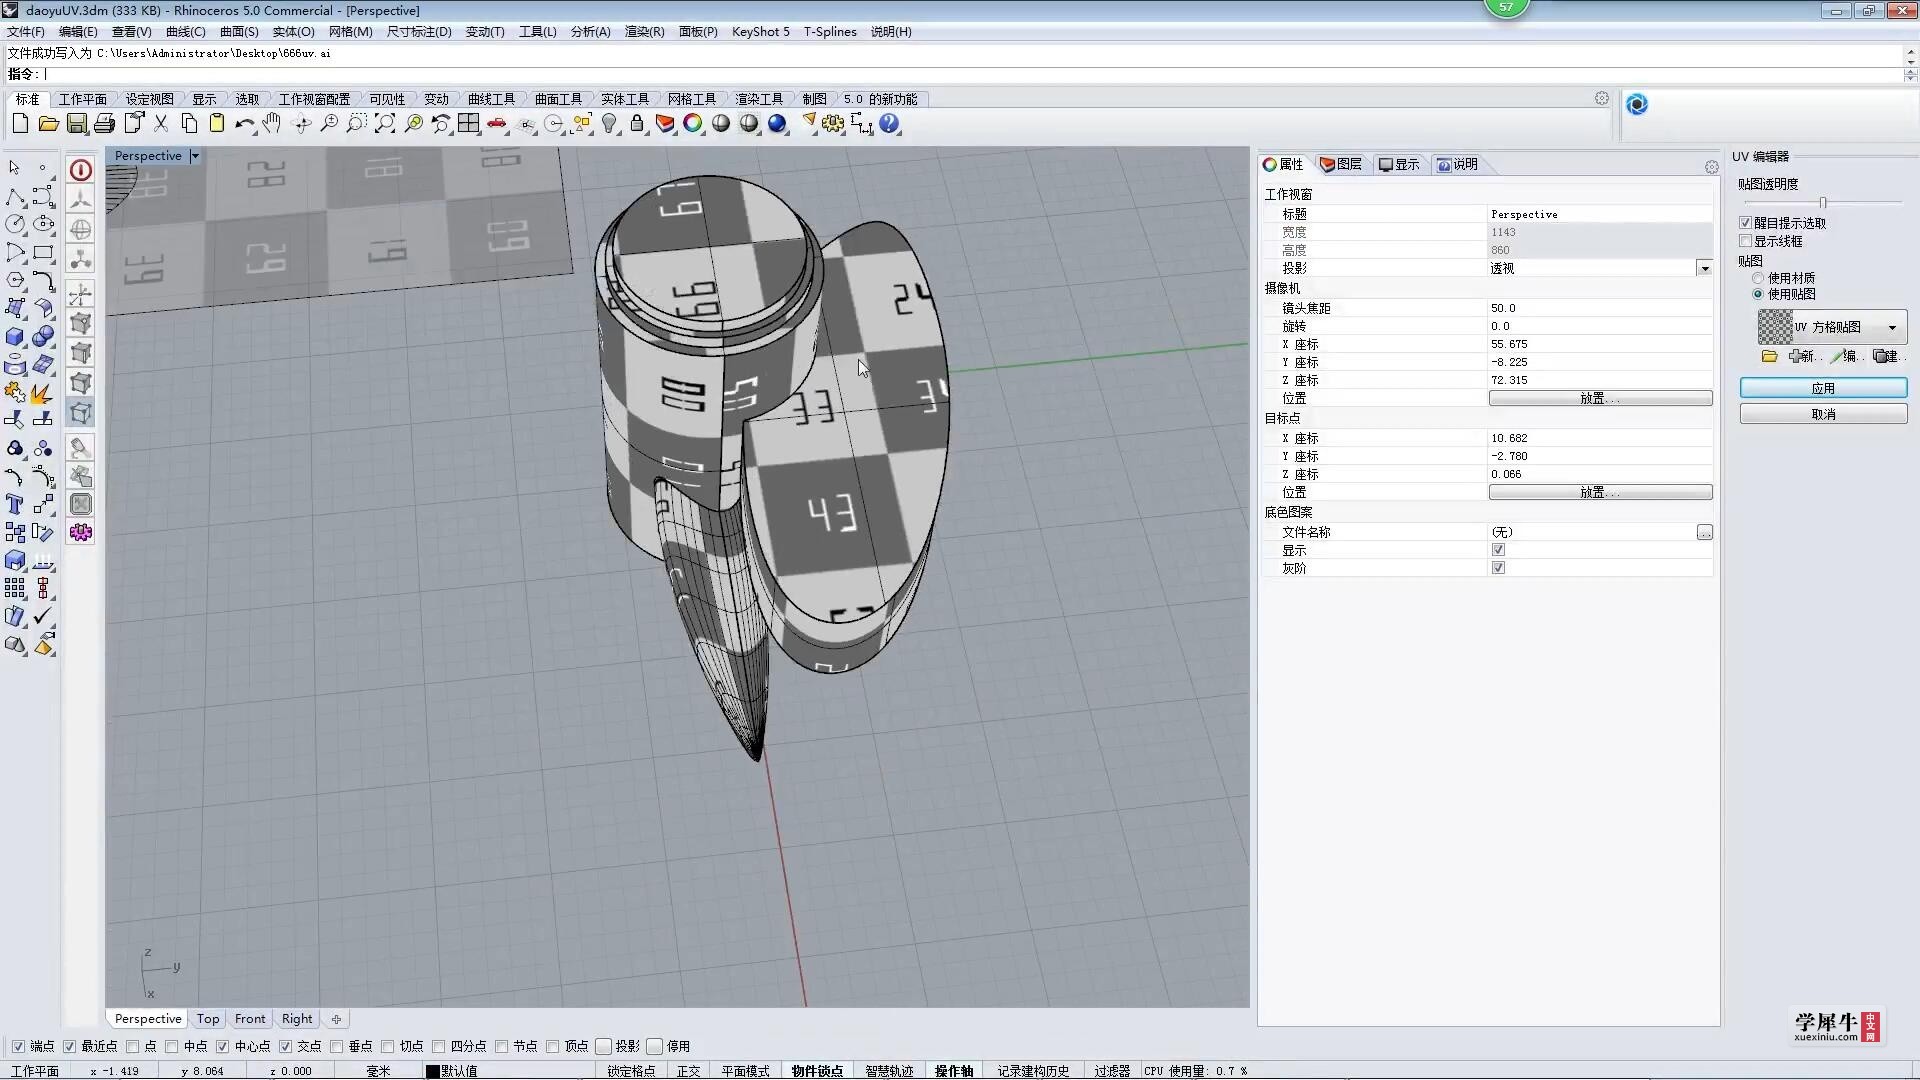Toggle the 端点 end snap checkbox
The image size is (1920, 1080).
click(18, 1046)
